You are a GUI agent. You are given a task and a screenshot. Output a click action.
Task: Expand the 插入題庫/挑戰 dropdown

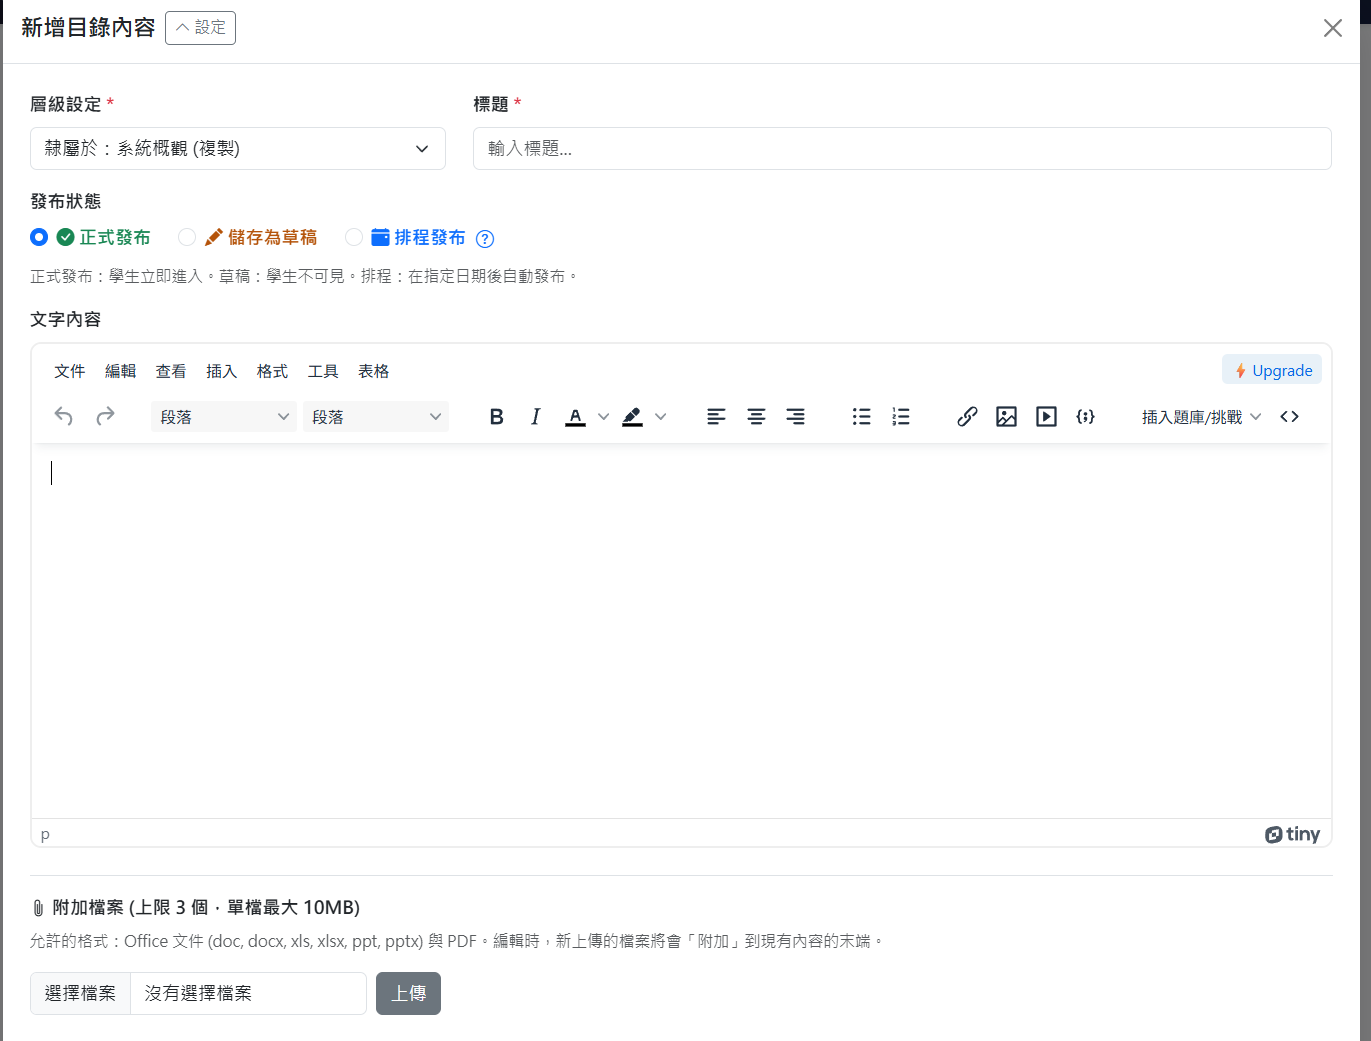coord(1201,417)
